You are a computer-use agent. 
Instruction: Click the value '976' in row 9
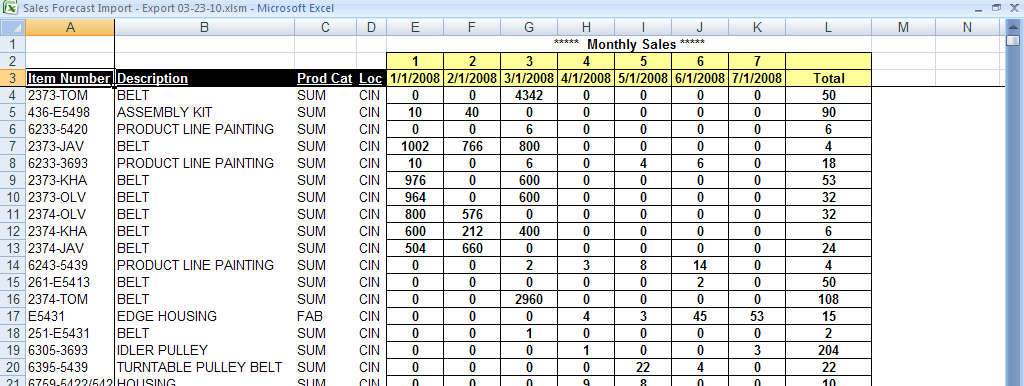point(415,180)
